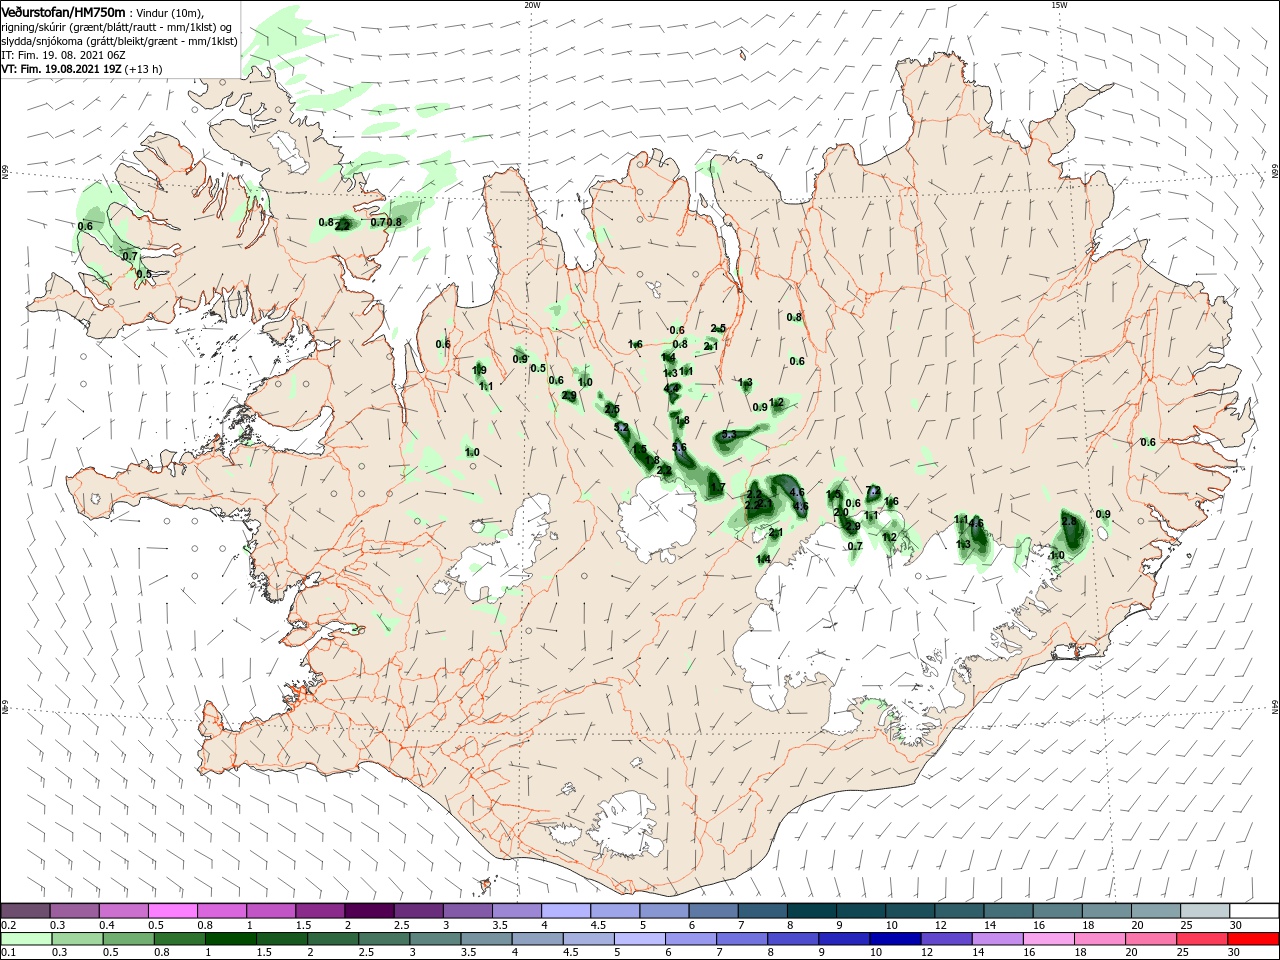Click the Veðurstofan/HM750m title text
Screen dimensions: 1280x960
click(63, 11)
